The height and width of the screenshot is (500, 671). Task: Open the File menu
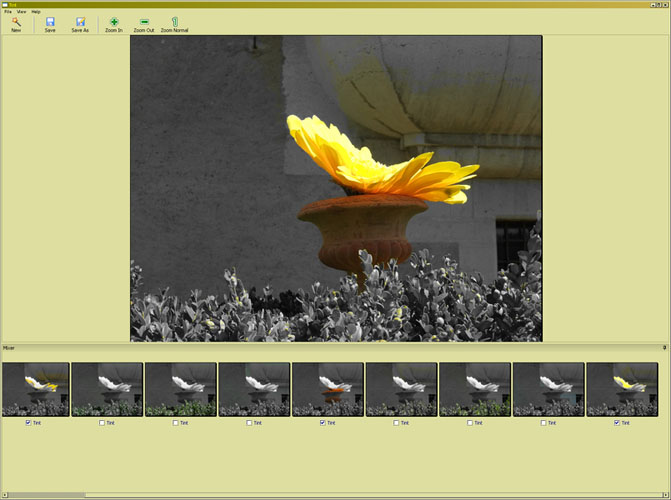click(7, 11)
